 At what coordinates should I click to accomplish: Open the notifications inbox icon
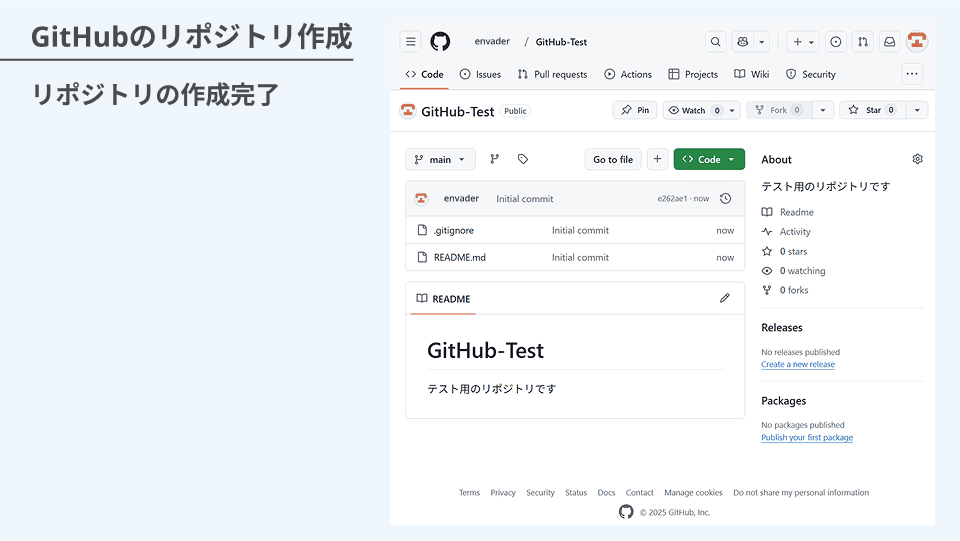coord(890,42)
